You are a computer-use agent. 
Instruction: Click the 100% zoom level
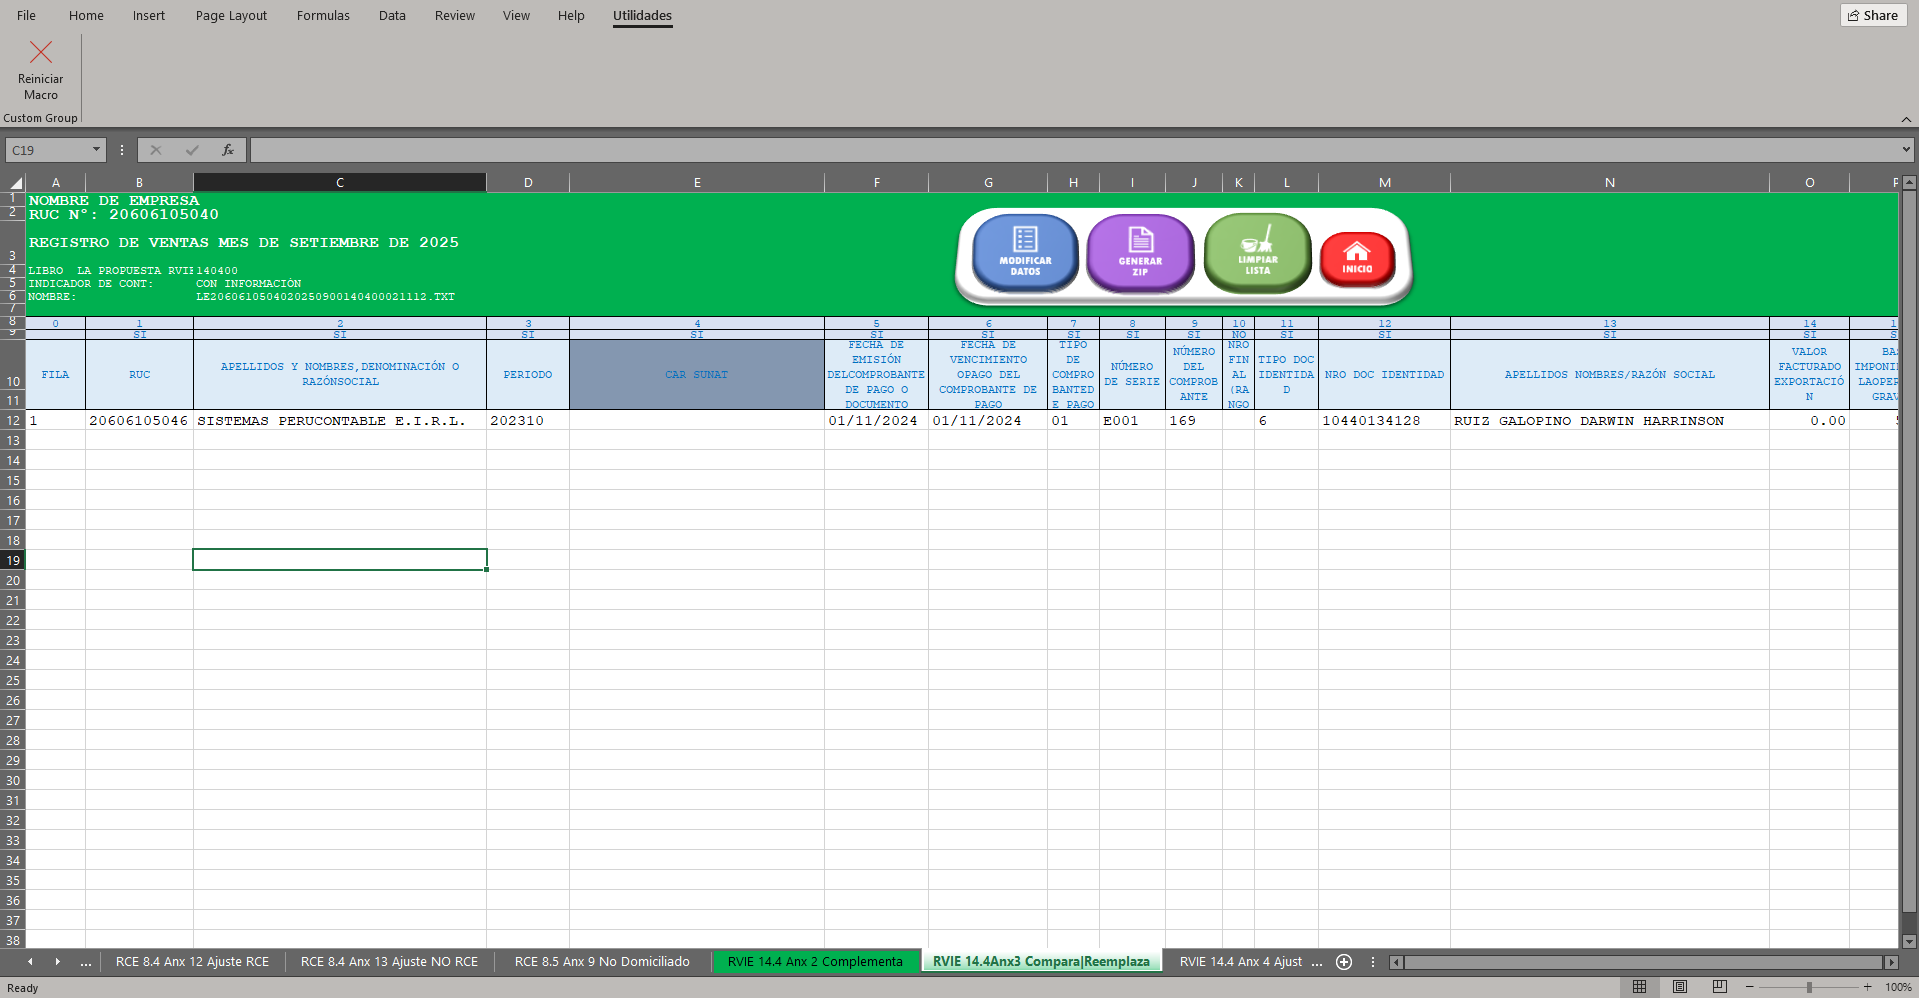pos(1898,987)
